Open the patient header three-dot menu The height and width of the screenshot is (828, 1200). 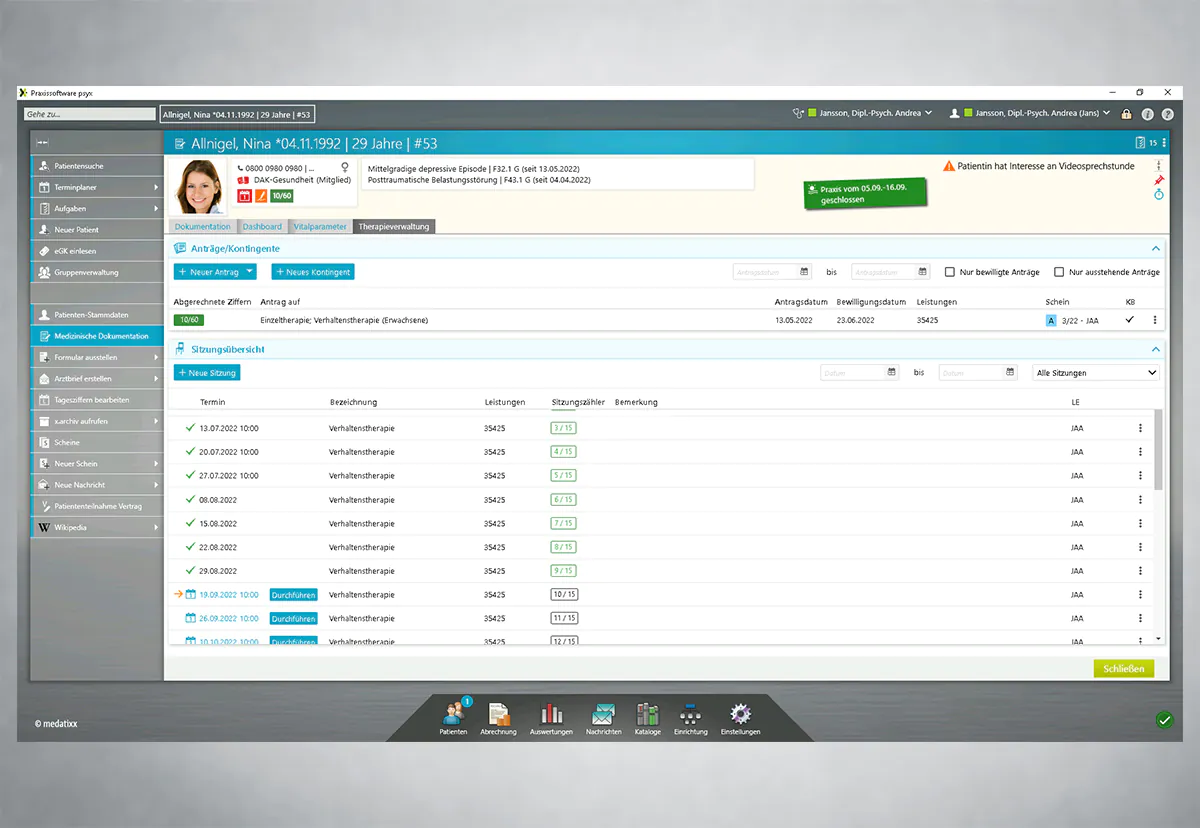point(1164,143)
